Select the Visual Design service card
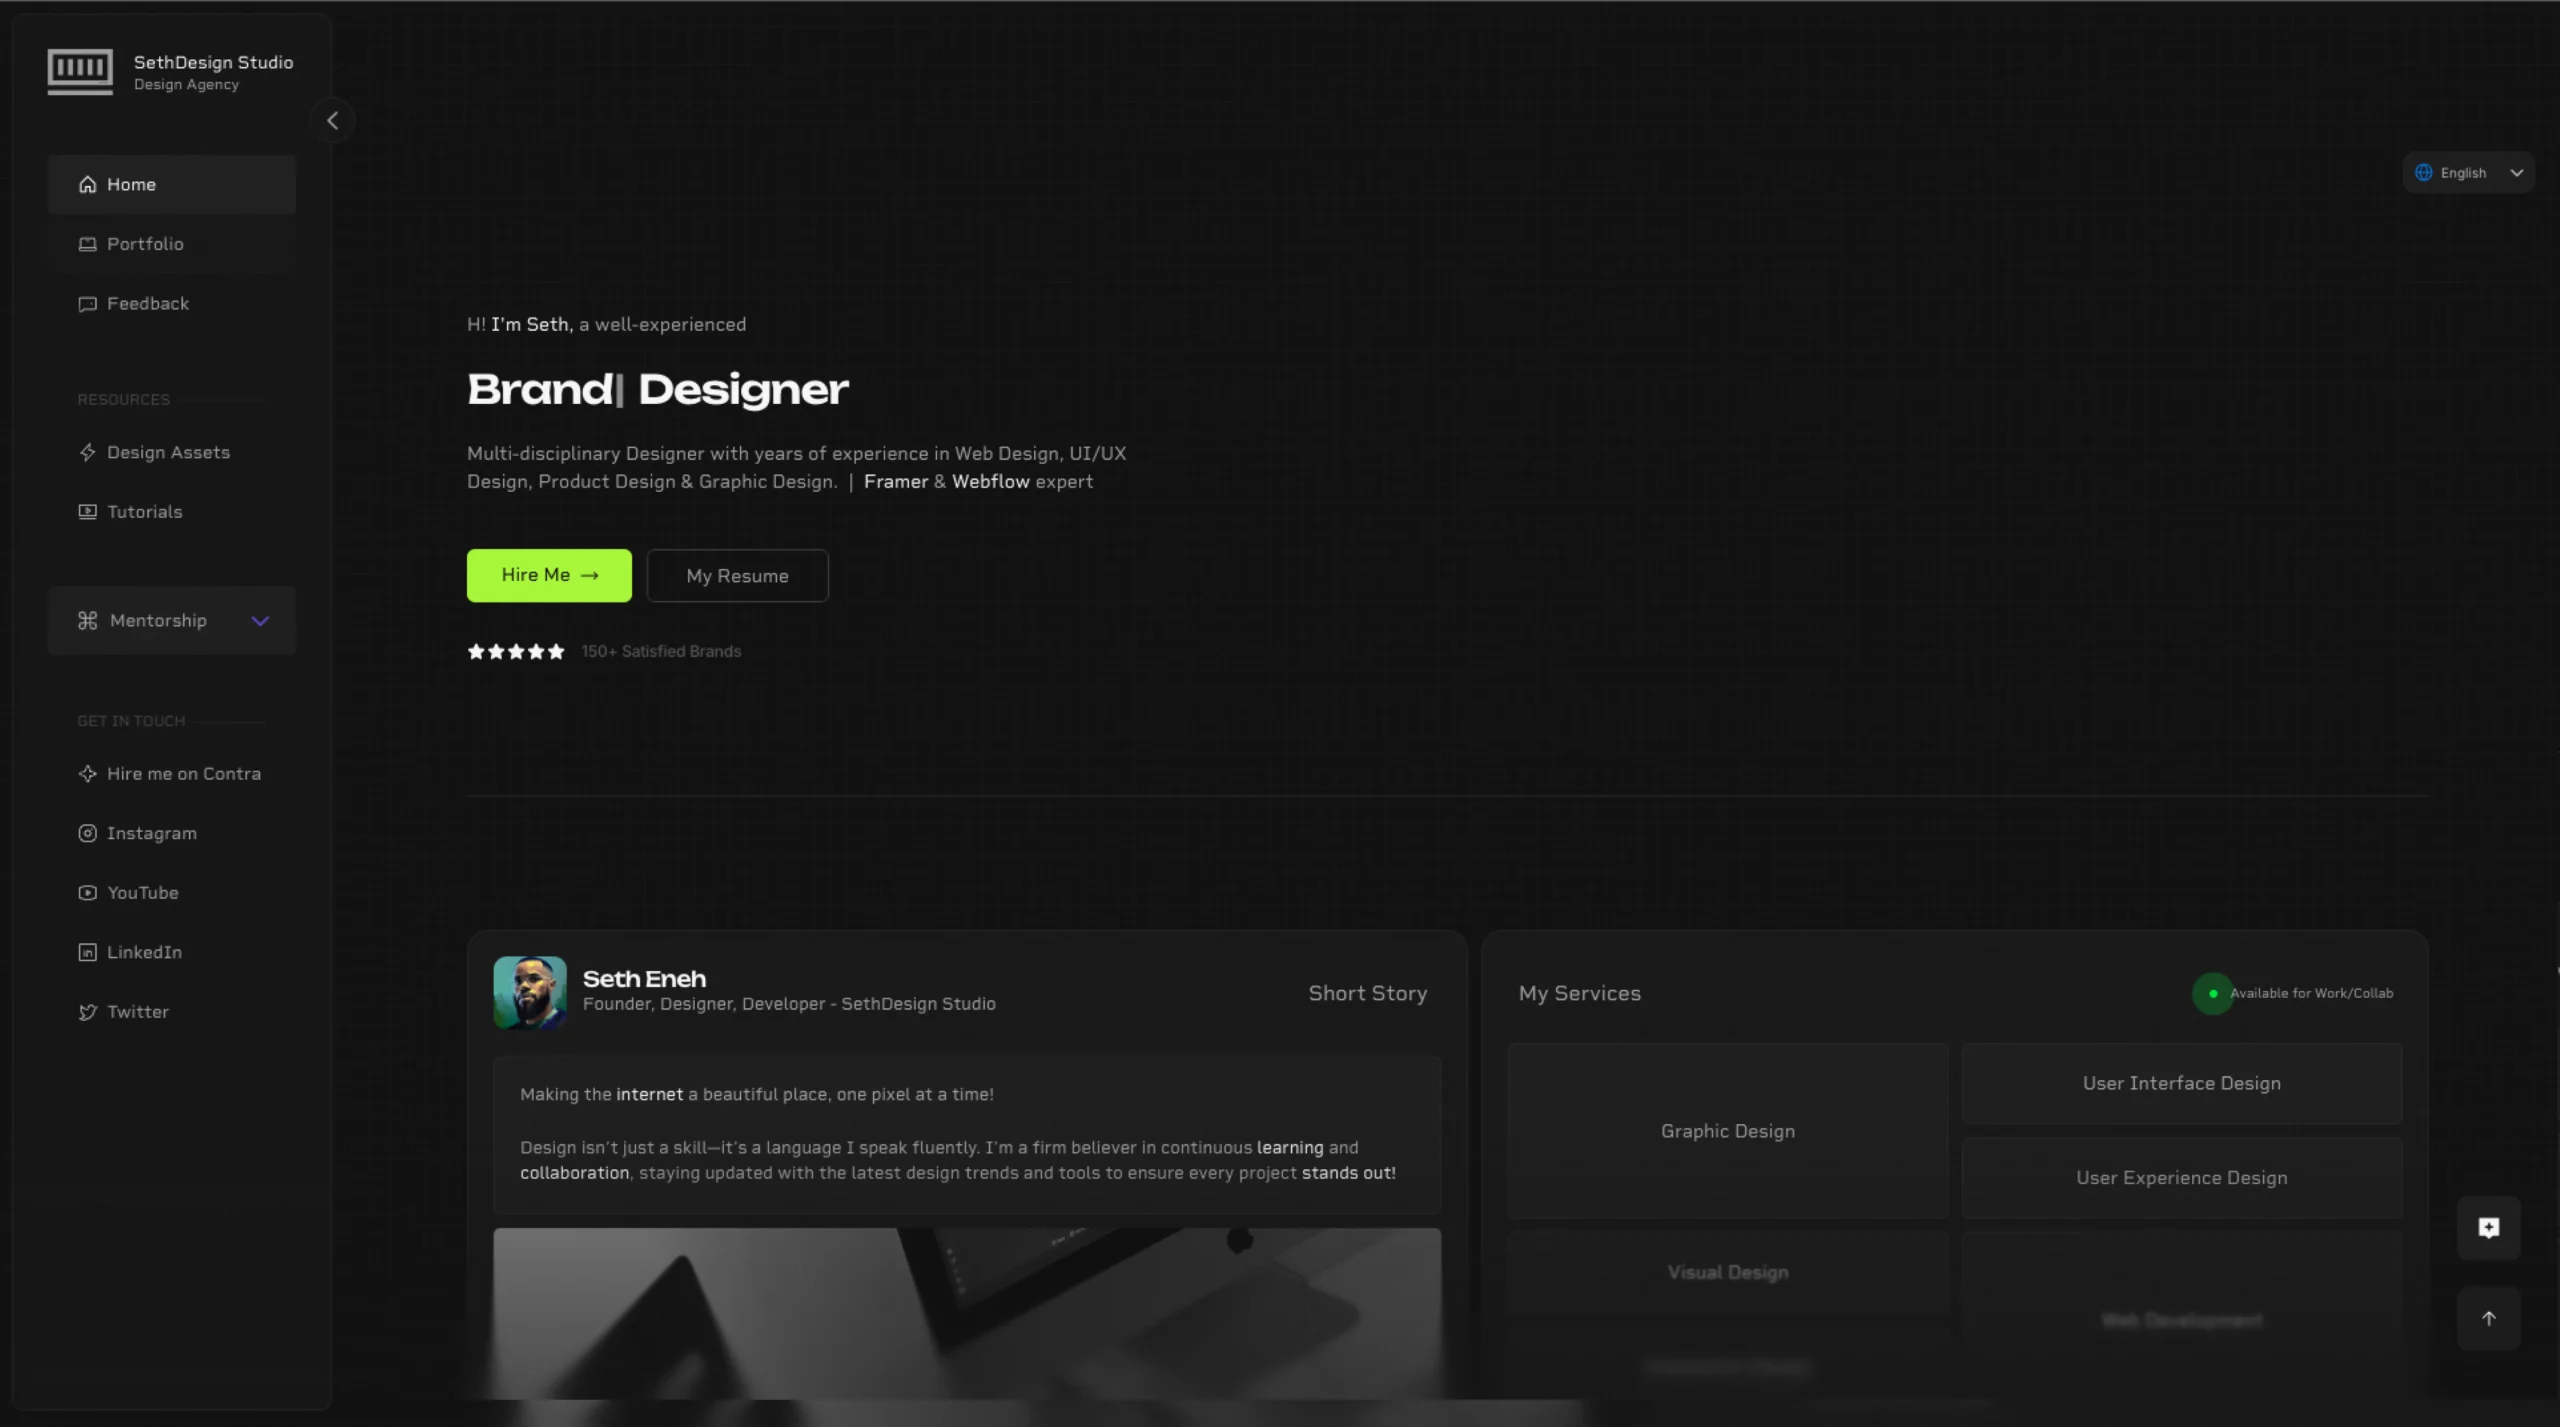2560x1427 pixels. point(1728,1273)
